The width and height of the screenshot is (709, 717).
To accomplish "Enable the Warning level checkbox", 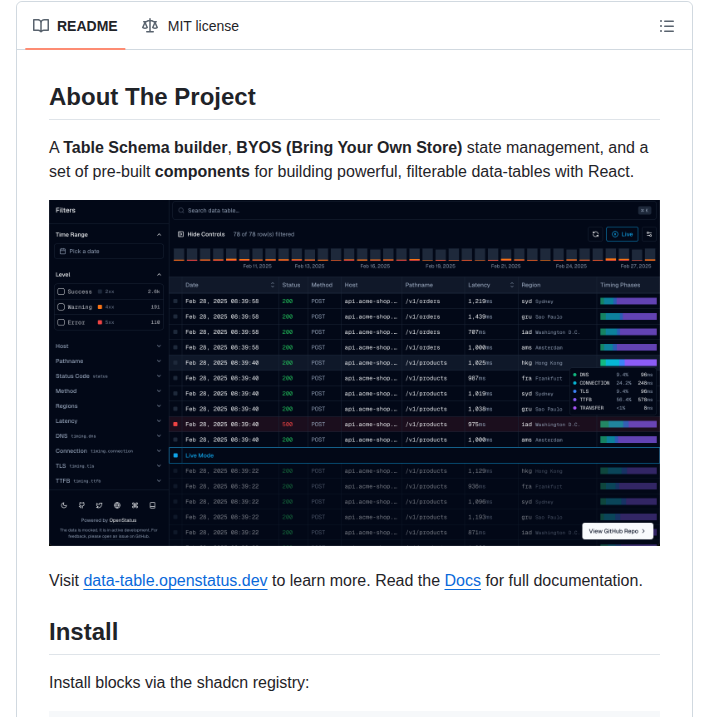I will (x=60, y=307).
